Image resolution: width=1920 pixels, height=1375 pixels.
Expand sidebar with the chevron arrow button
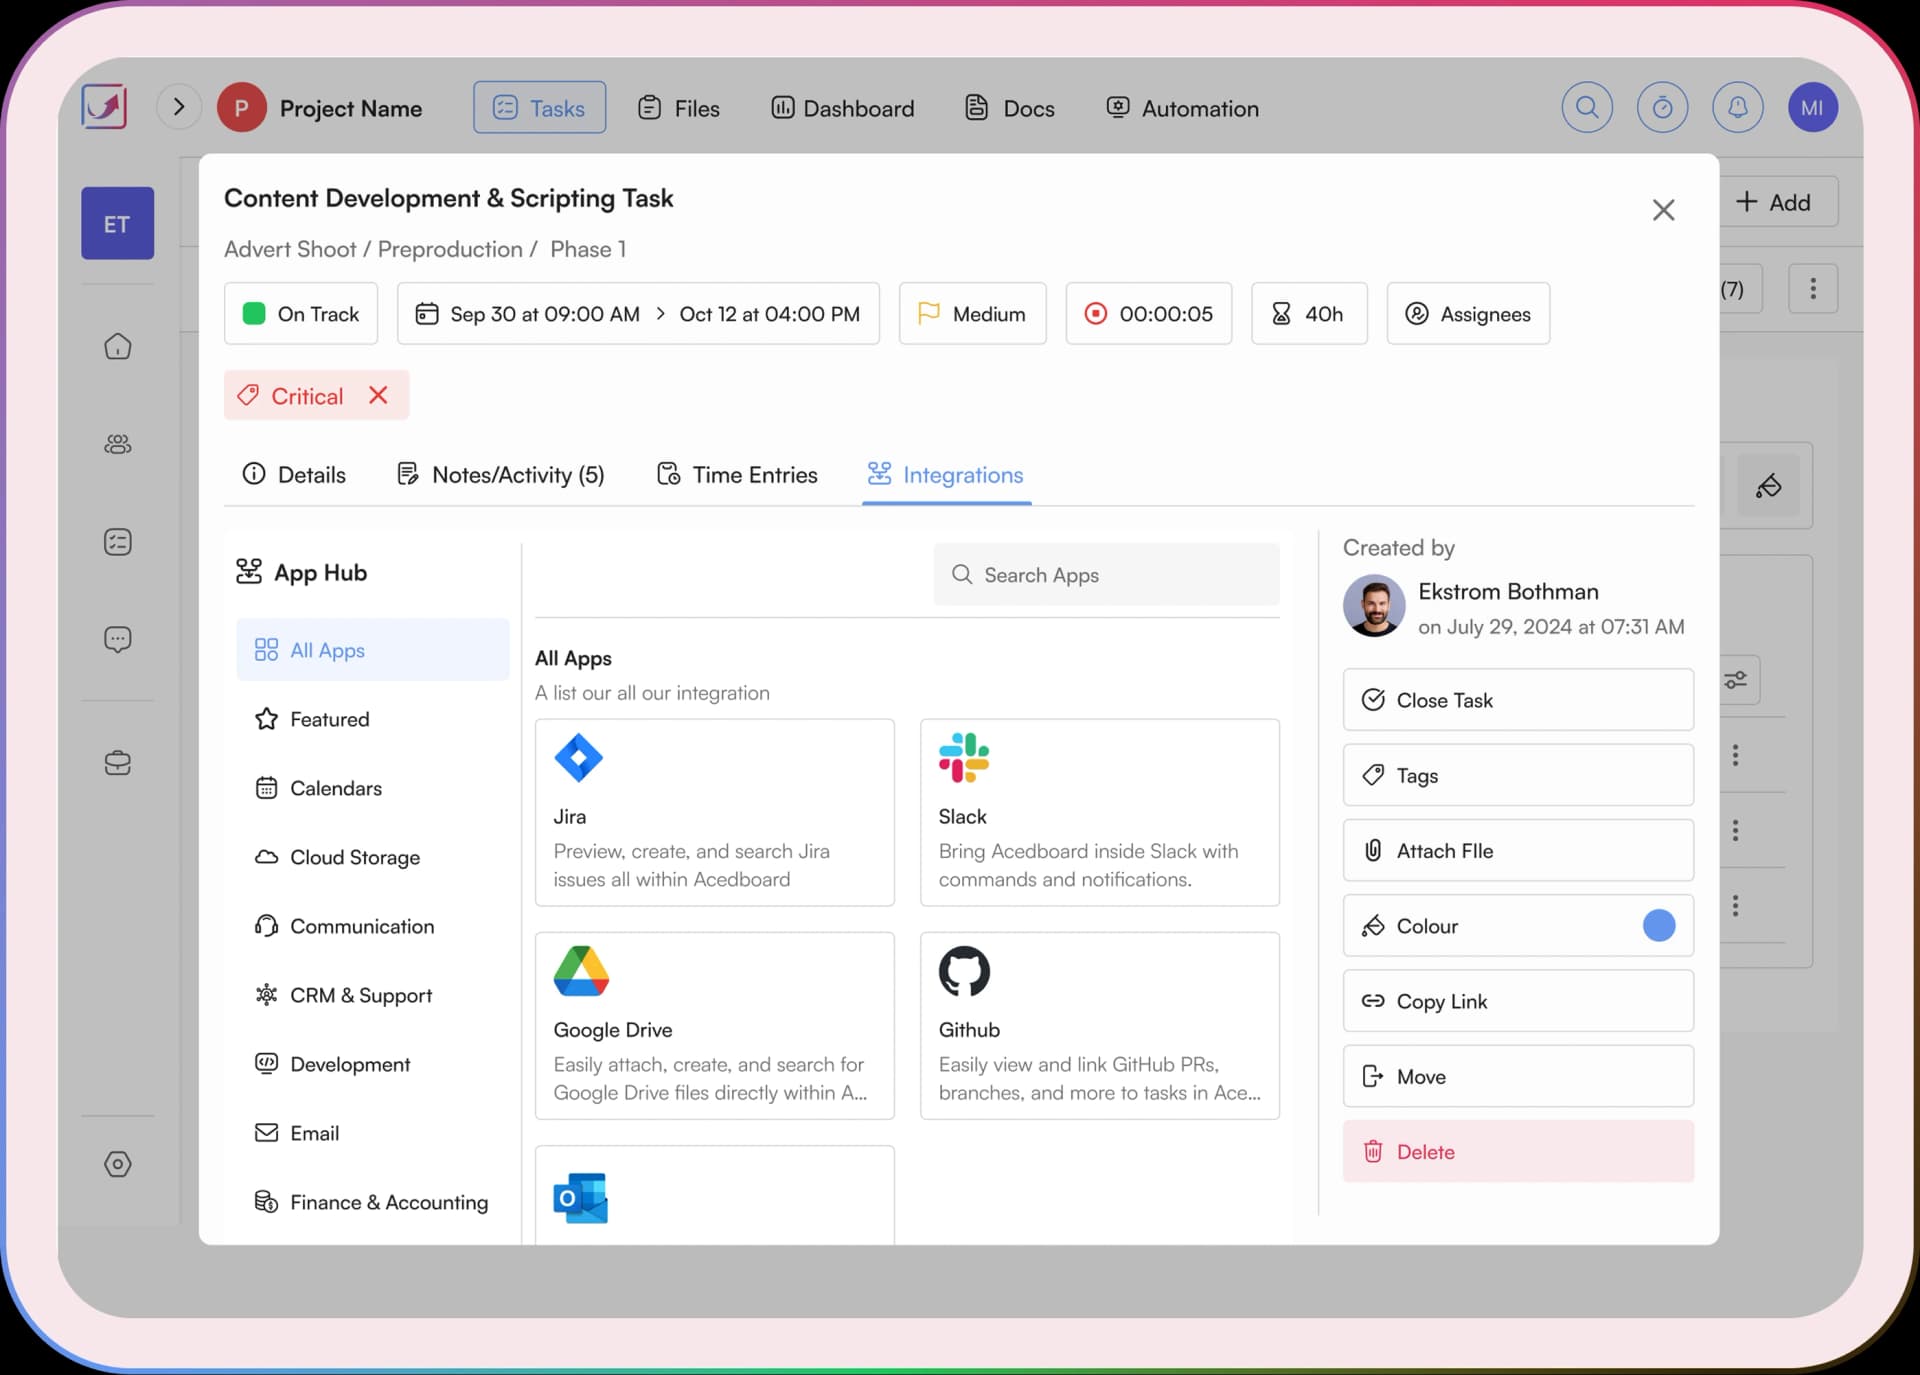179,107
